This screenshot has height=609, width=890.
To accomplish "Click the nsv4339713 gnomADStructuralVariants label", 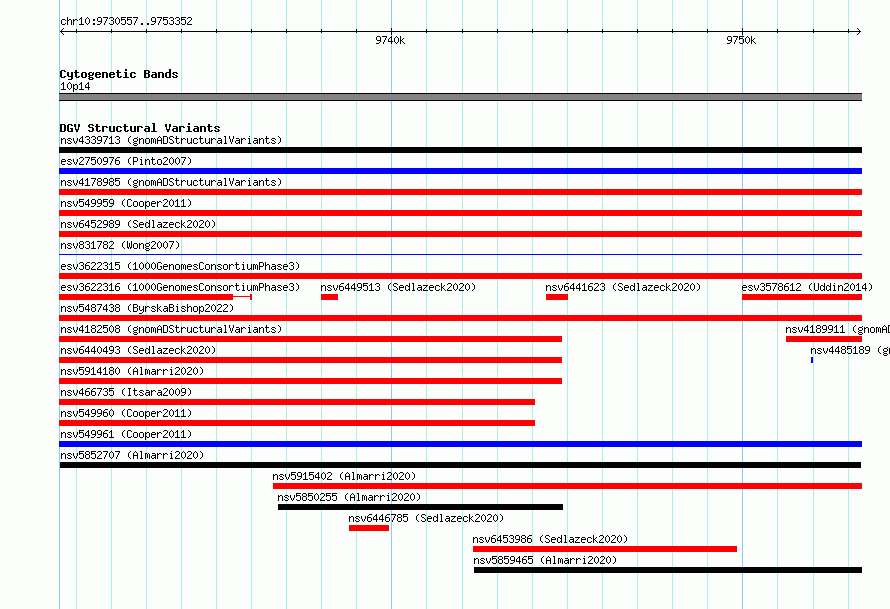I will (171, 140).
